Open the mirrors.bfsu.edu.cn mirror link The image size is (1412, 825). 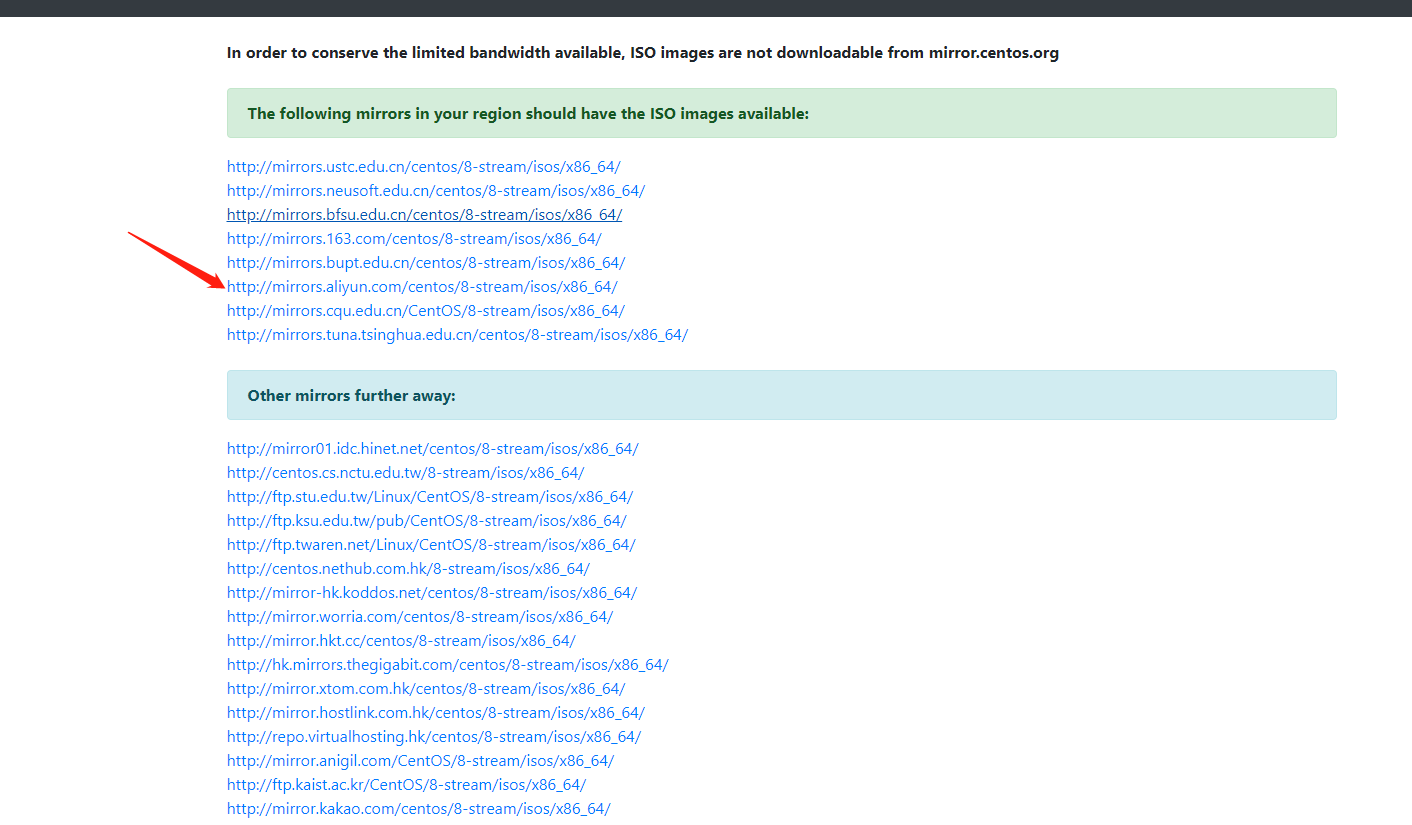tap(425, 215)
